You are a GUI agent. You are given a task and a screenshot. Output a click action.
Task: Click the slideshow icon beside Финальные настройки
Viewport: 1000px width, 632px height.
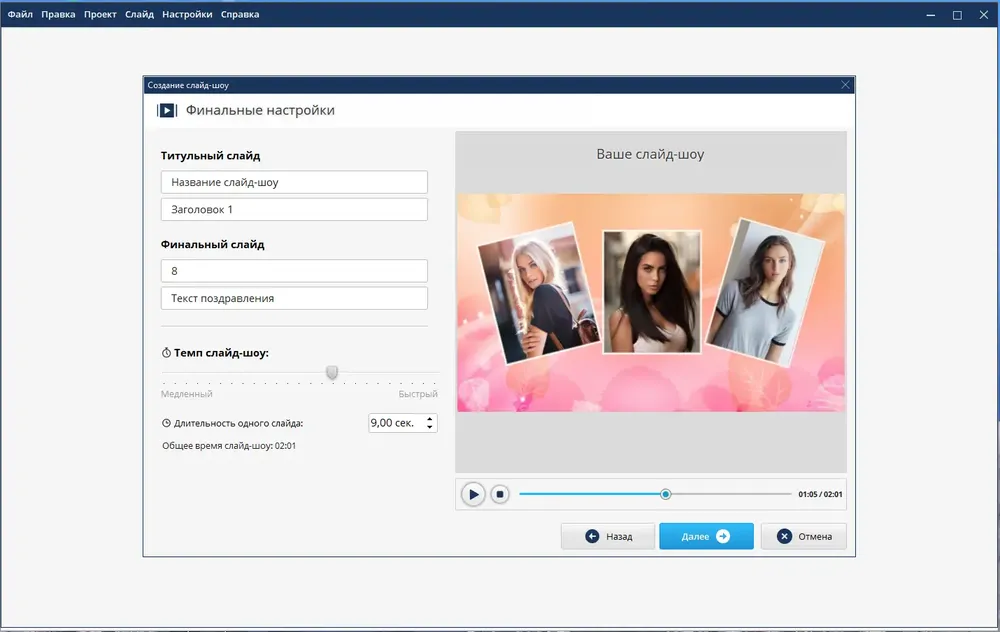click(167, 110)
